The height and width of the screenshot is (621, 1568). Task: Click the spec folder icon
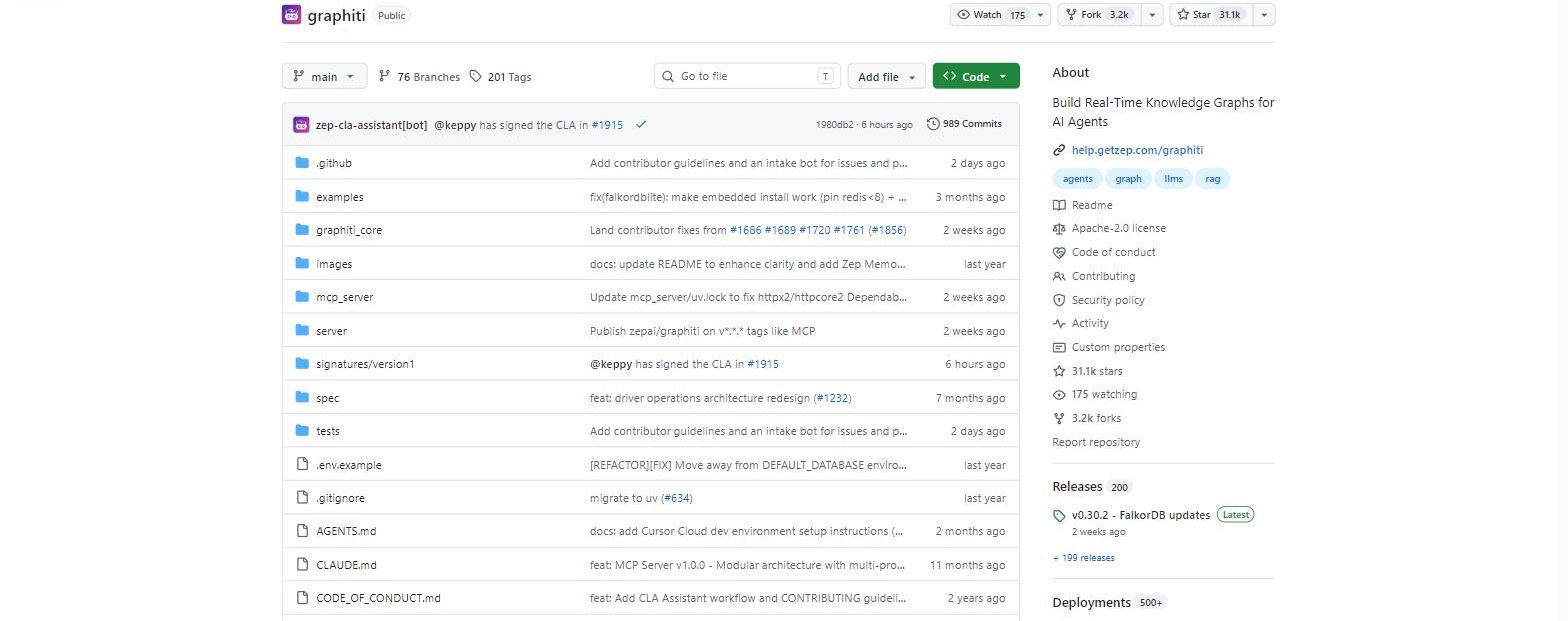click(x=302, y=398)
